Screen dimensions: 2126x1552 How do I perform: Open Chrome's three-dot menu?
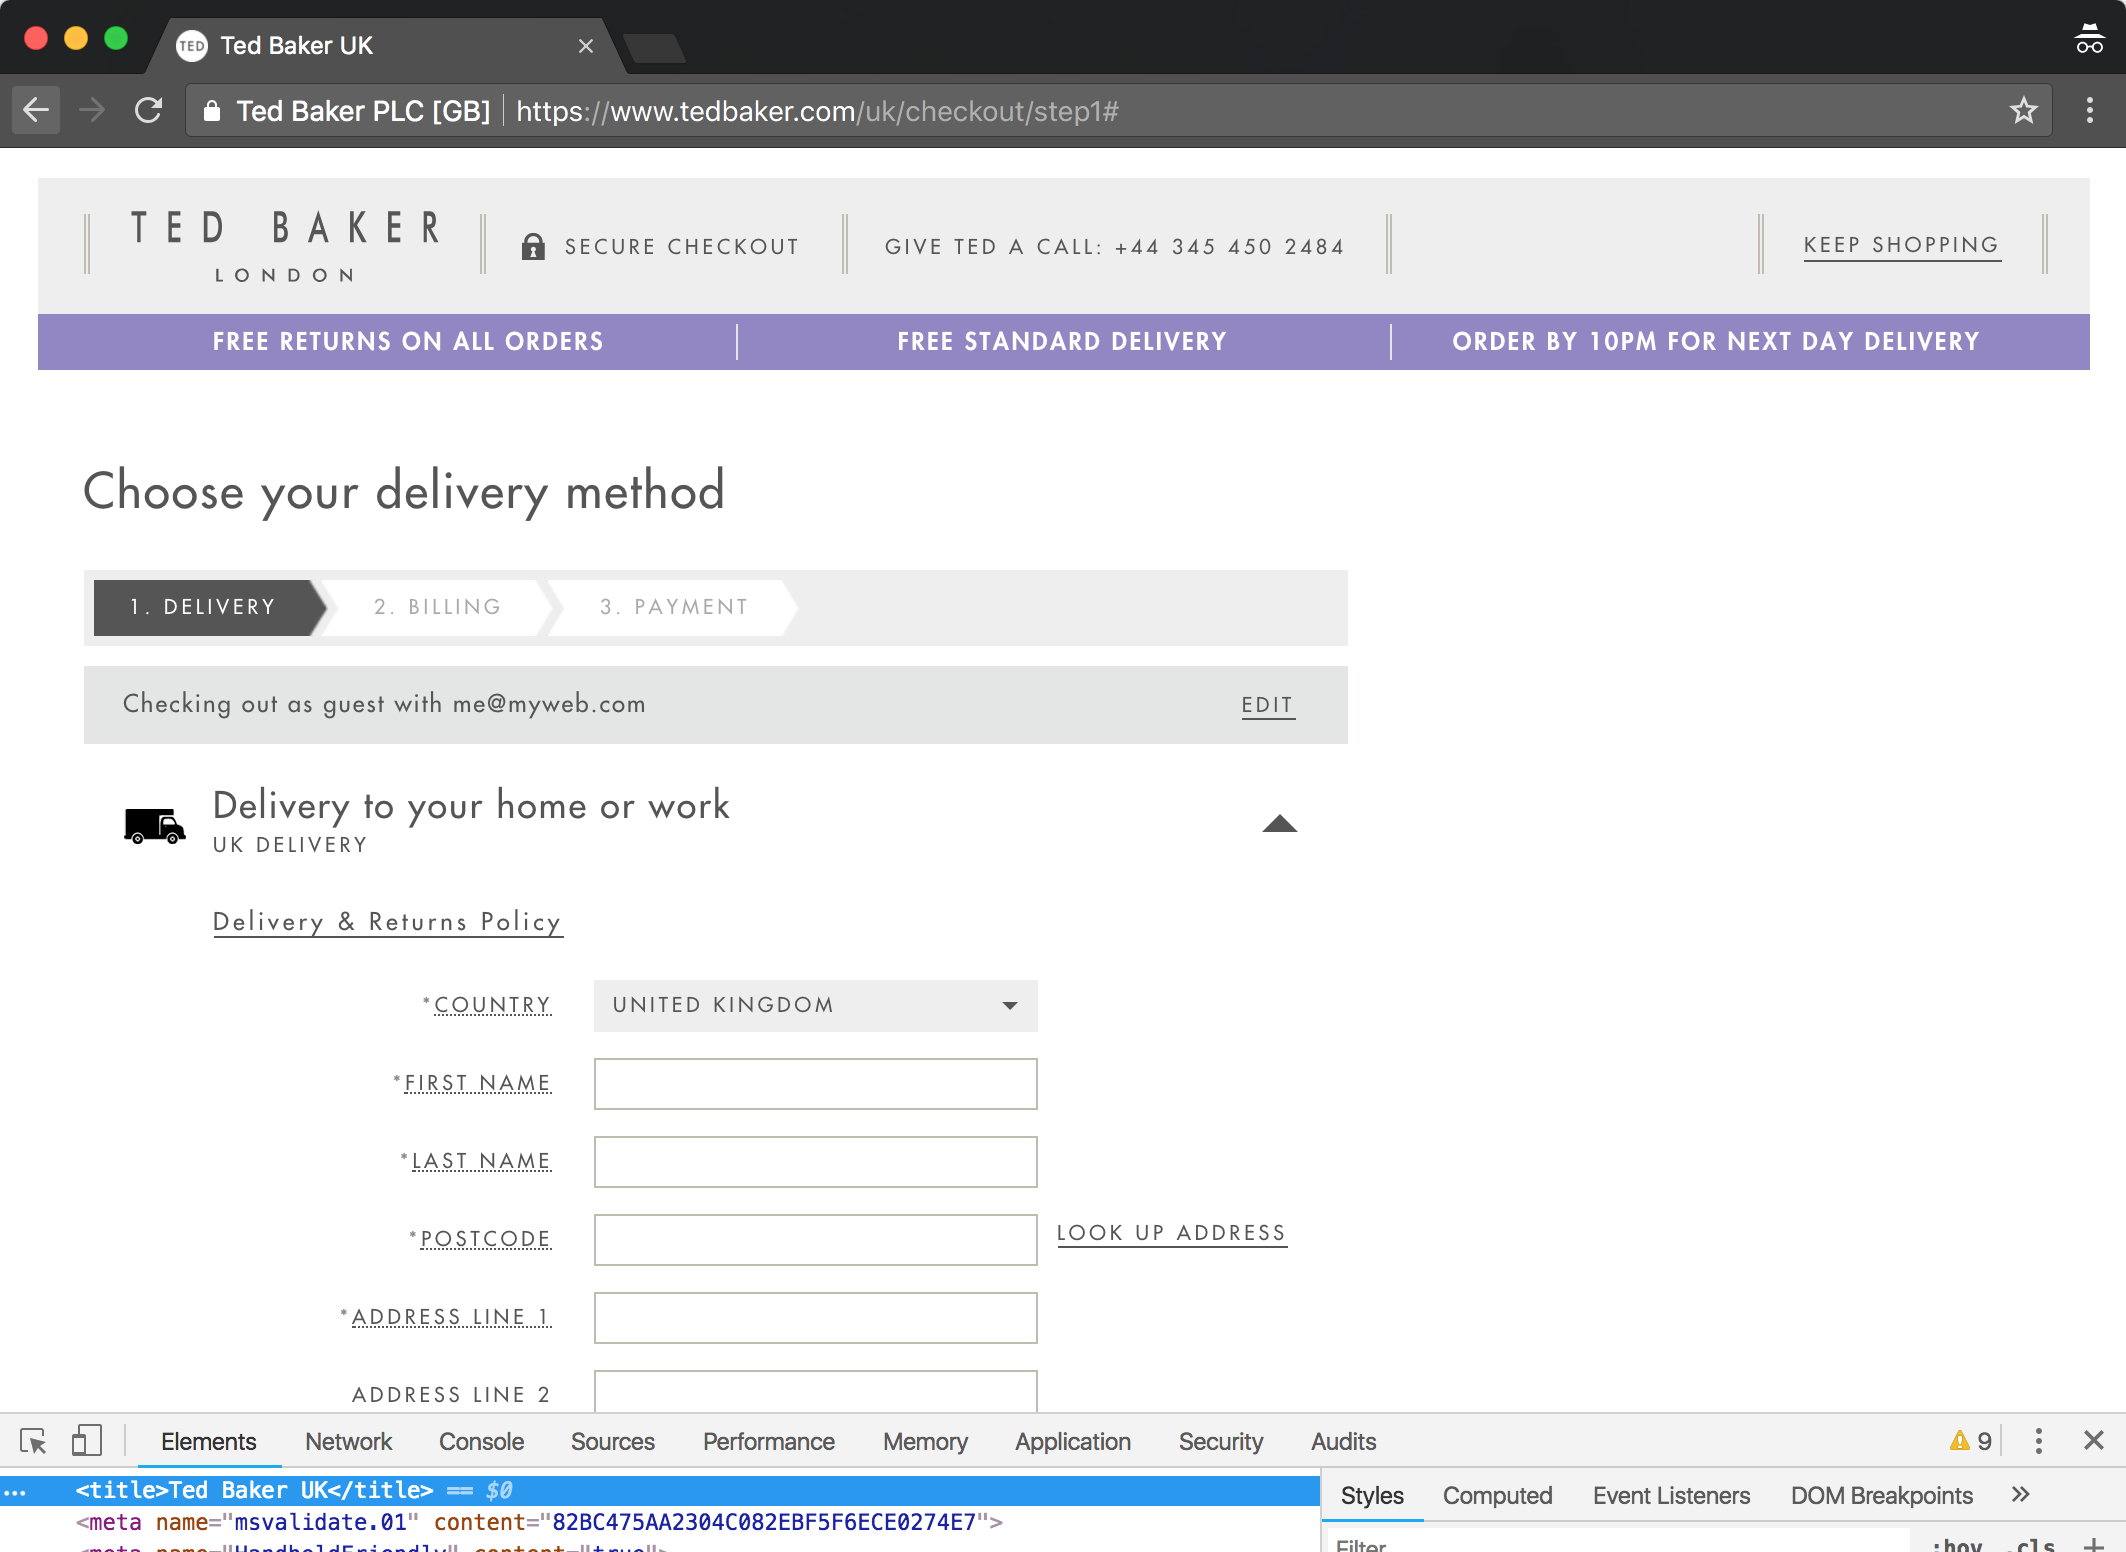click(x=2090, y=110)
